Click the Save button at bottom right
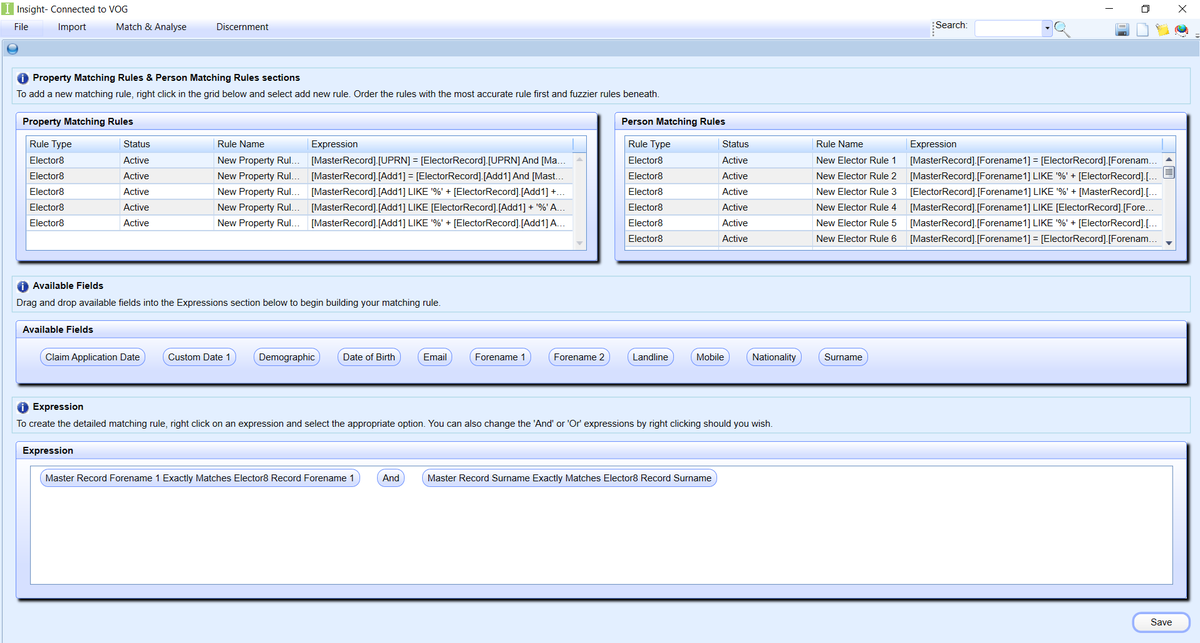The height and width of the screenshot is (643, 1200). pos(1160,622)
